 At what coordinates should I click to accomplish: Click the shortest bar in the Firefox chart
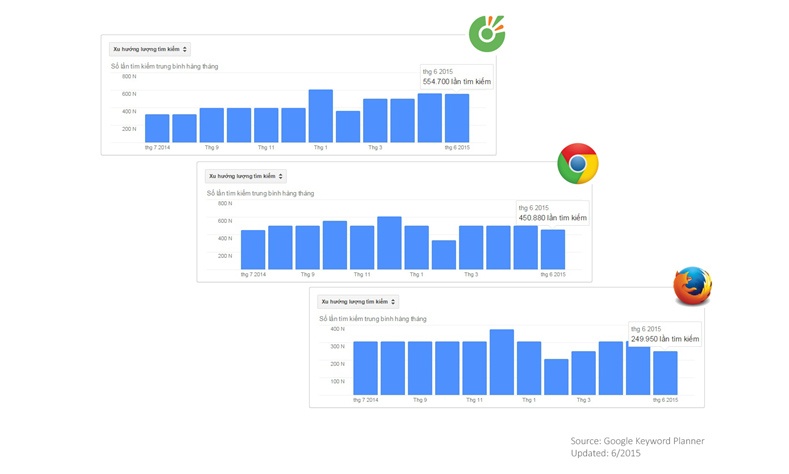click(556, 376)
